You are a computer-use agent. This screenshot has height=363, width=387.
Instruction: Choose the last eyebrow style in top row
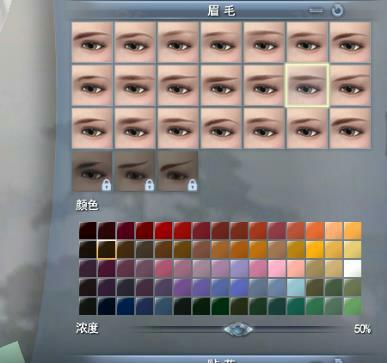pyautogui.click(x=350, y=42)
